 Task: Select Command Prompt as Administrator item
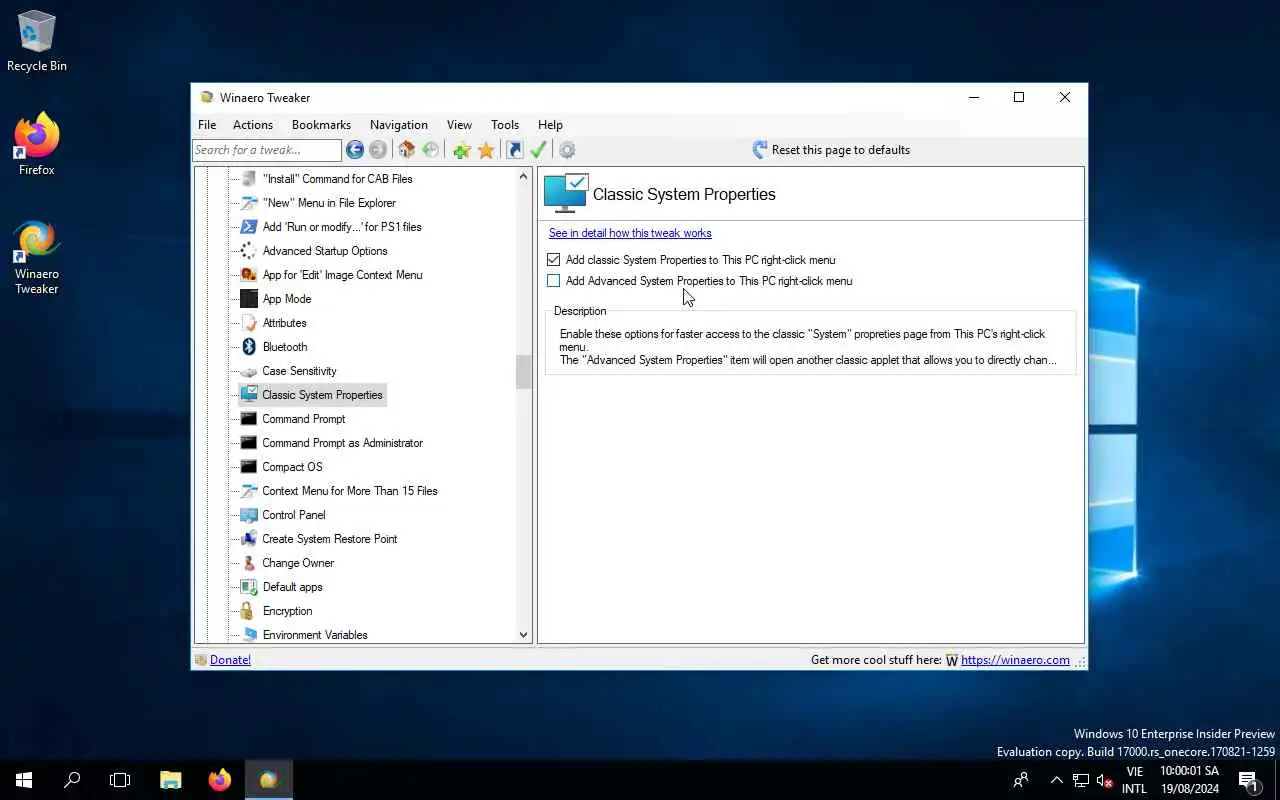point(342,443)
